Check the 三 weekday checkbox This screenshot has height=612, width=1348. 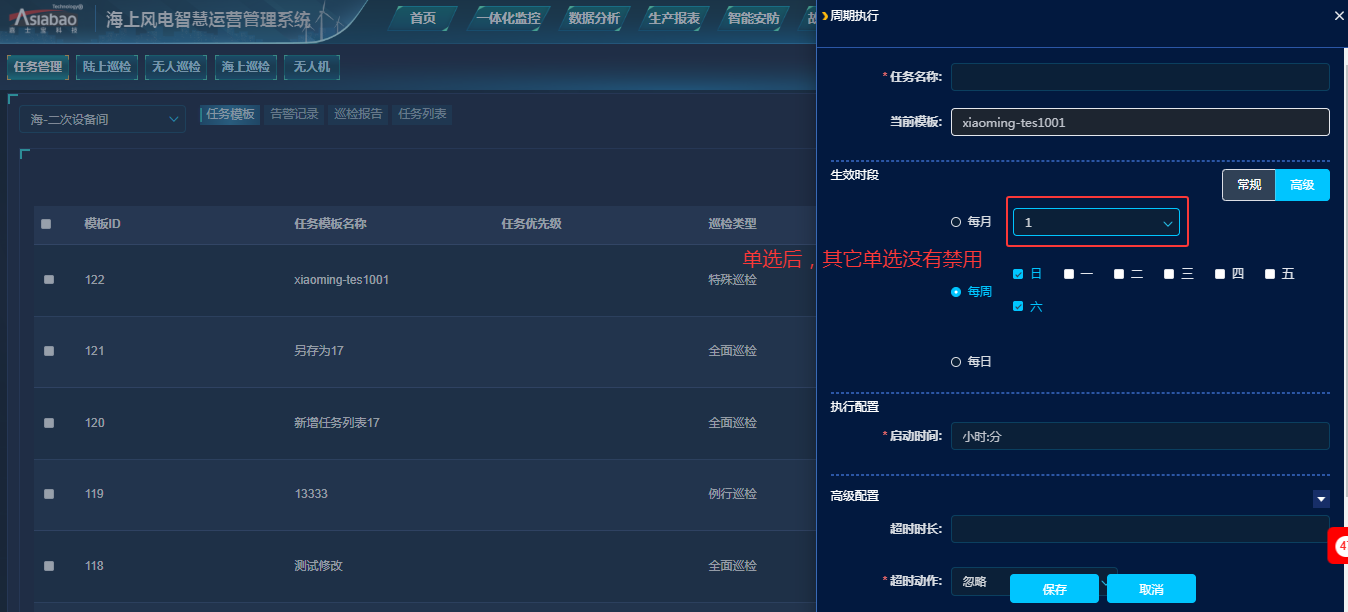(1169, 274)
